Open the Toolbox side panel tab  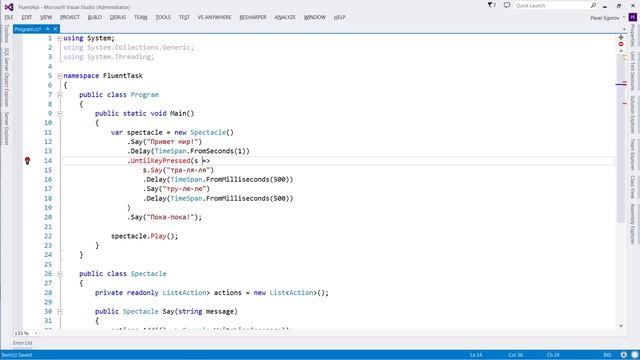coord(6,33)
